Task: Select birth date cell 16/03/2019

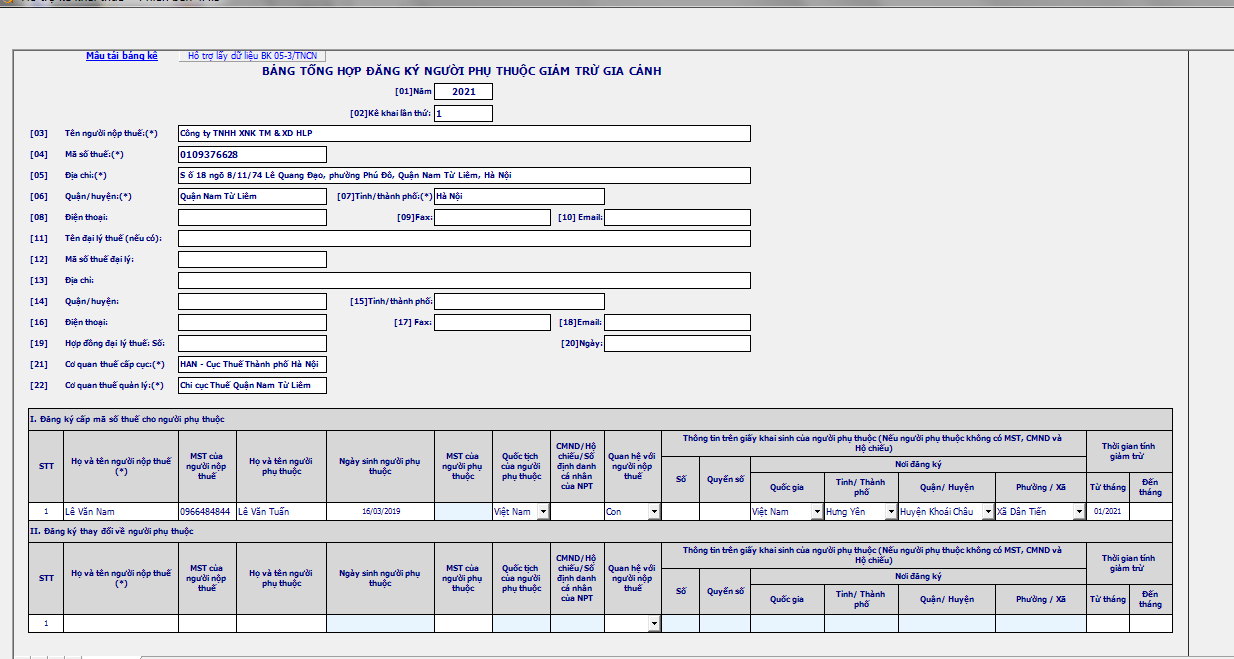Action: [380, 511]
